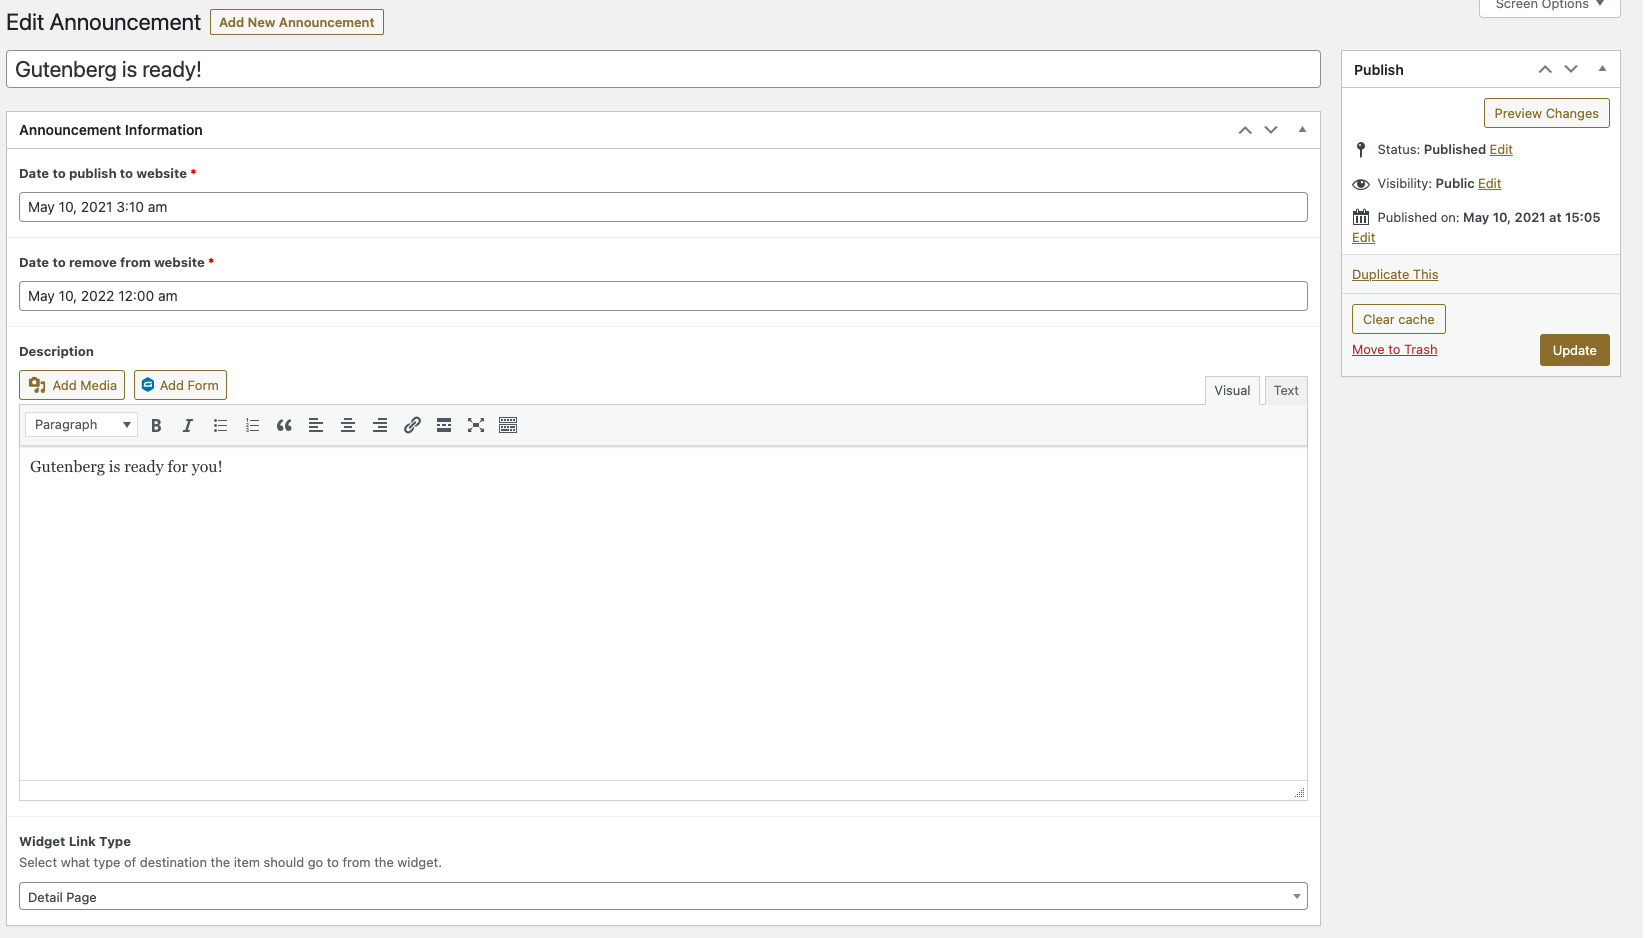This screenshot has height=938, width=1645.
Task: Edit the post Status
Action: pos(1501,150)
